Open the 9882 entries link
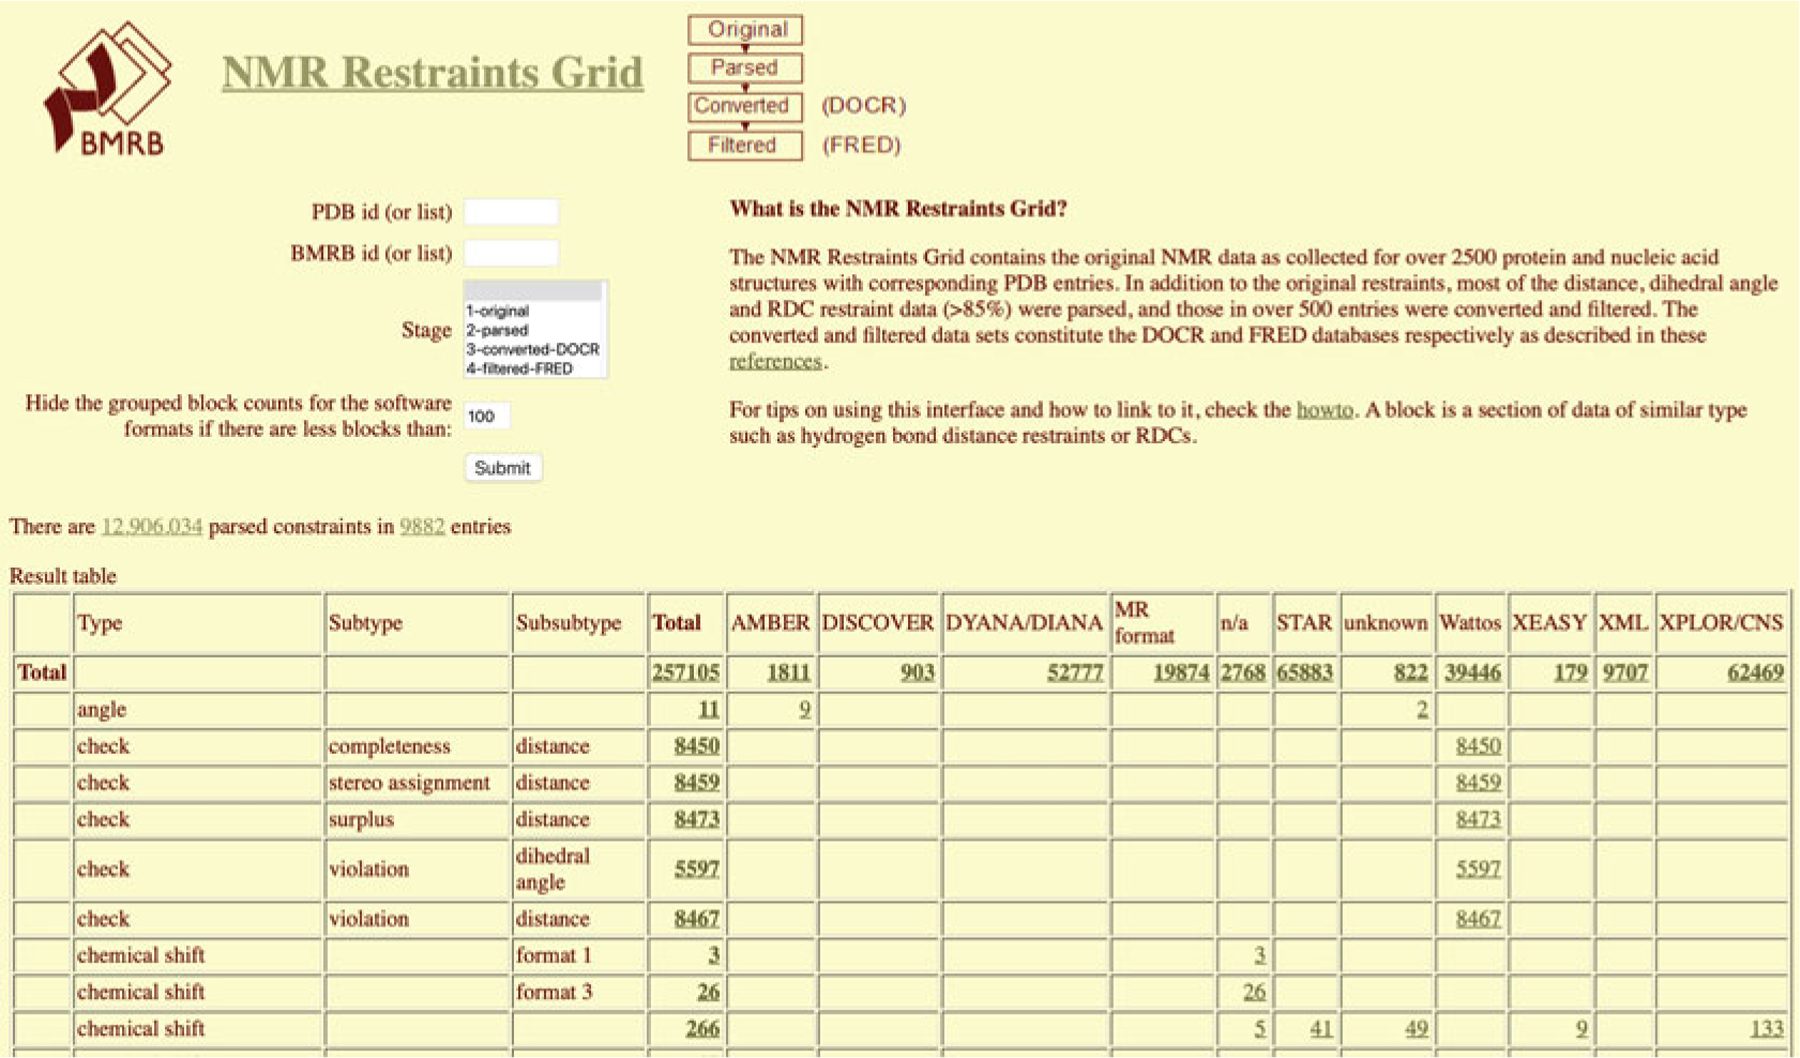This screenshot has width=1800, height=1058. pos(422,526)
